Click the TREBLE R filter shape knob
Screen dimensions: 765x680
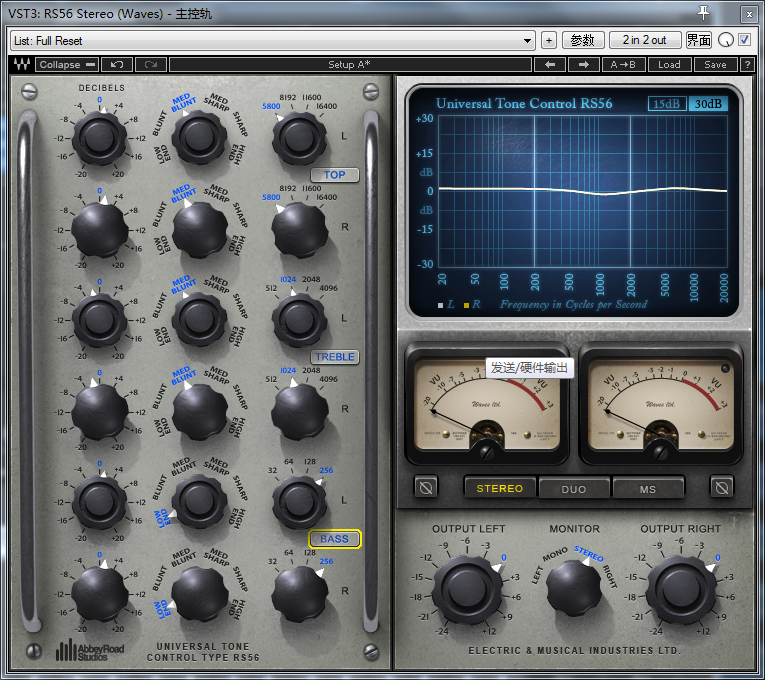coord(200,411)
